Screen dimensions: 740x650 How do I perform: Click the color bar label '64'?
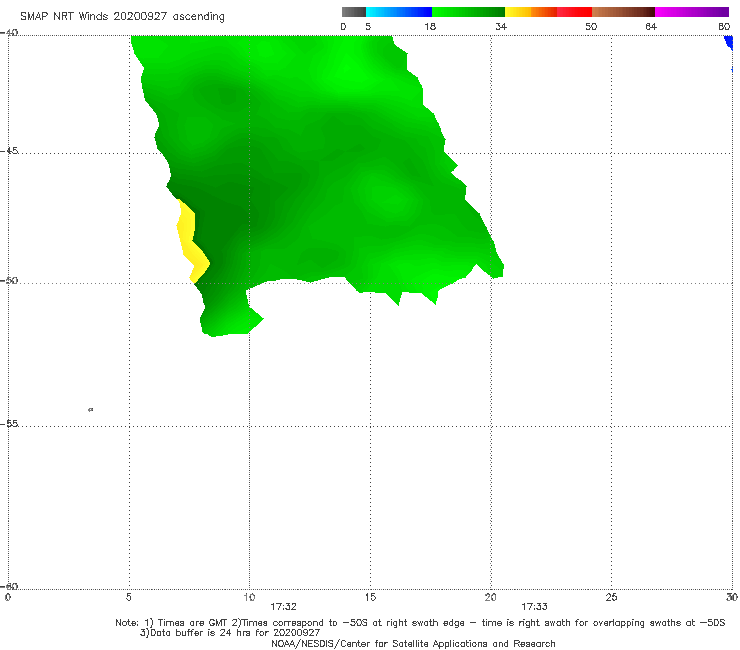651,26
